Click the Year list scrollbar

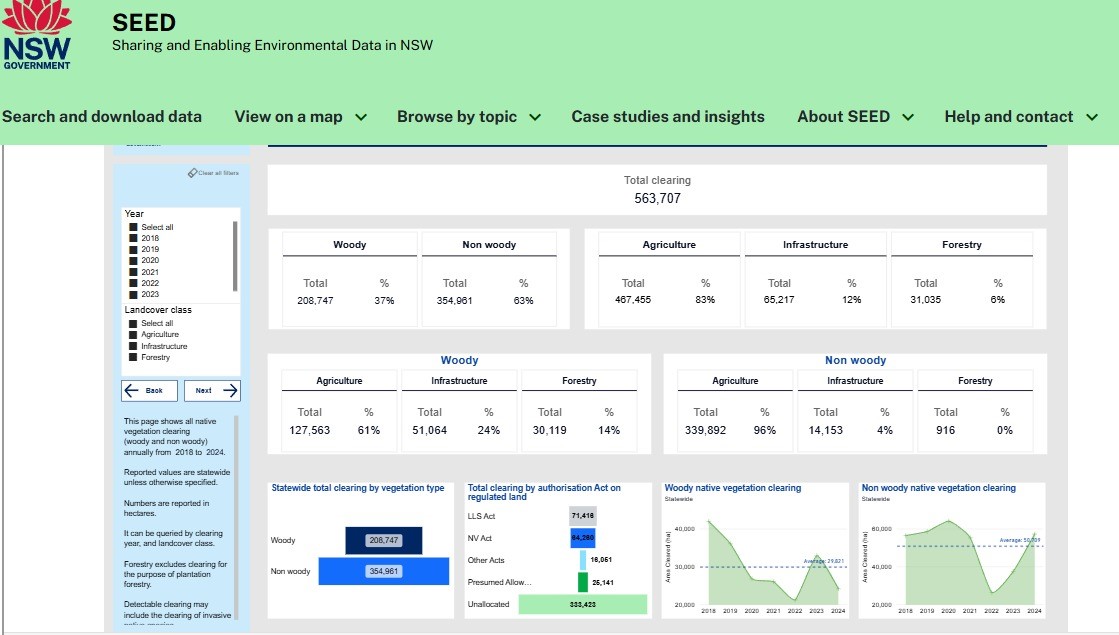[235, 256]
